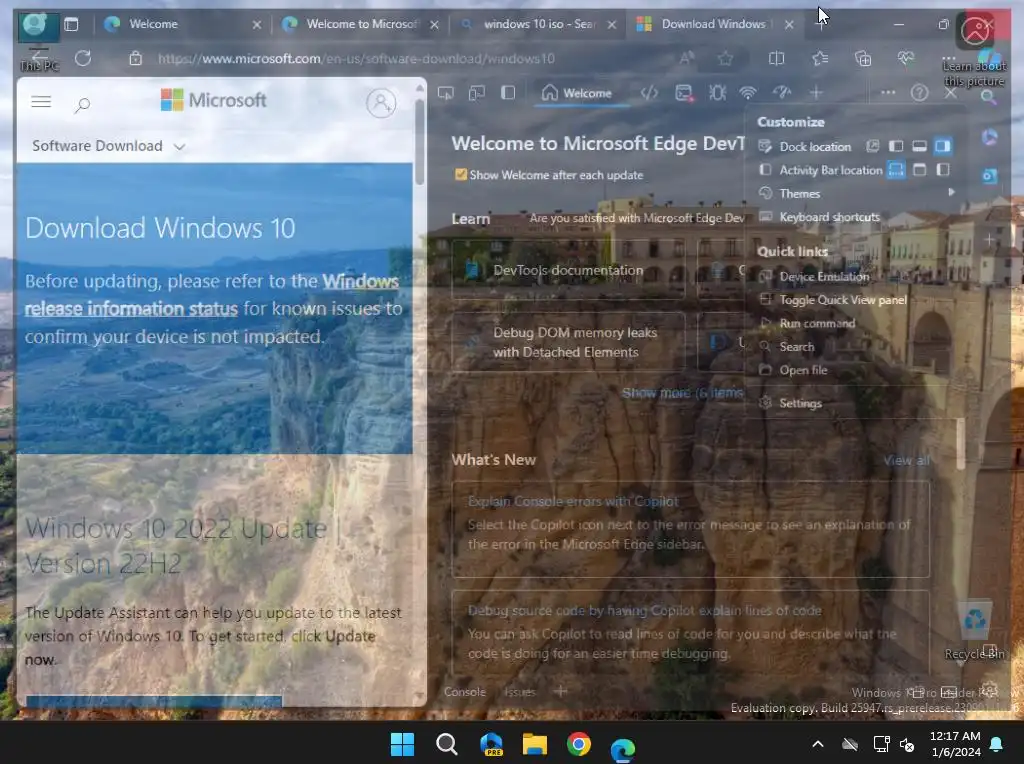The image size is (1024, 764).
Task: Expand the Themes submenu arrow
Action: coord(952,193)
